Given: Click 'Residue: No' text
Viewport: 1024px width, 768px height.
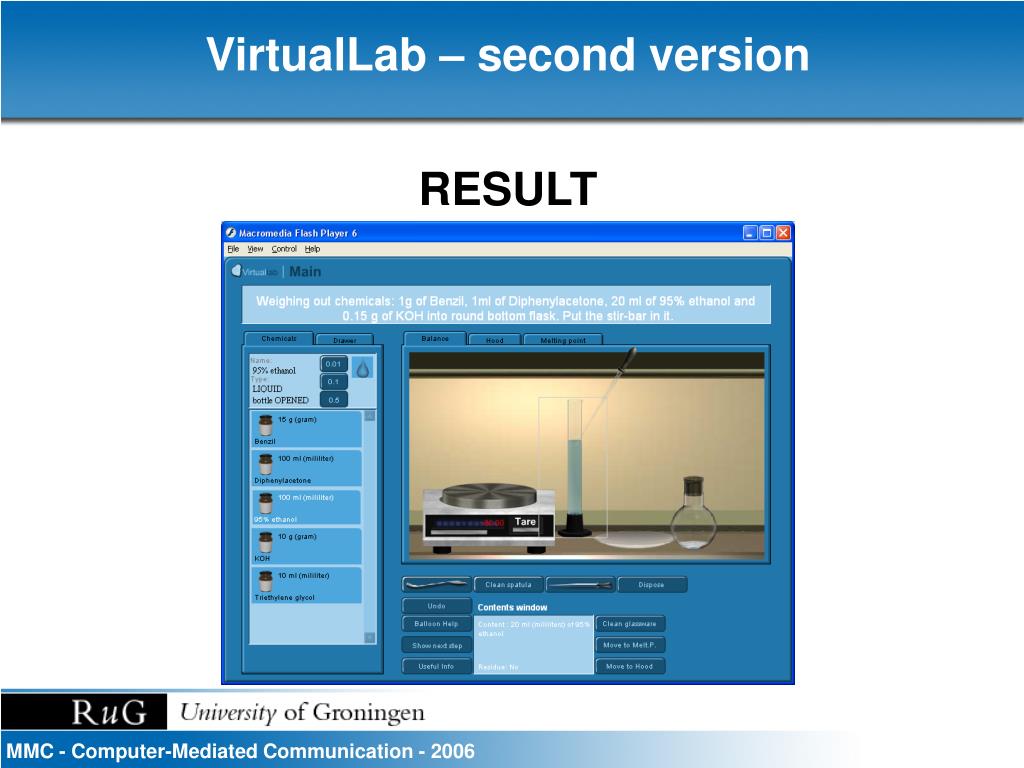Looking at the screenshot, I should point(498,667).
